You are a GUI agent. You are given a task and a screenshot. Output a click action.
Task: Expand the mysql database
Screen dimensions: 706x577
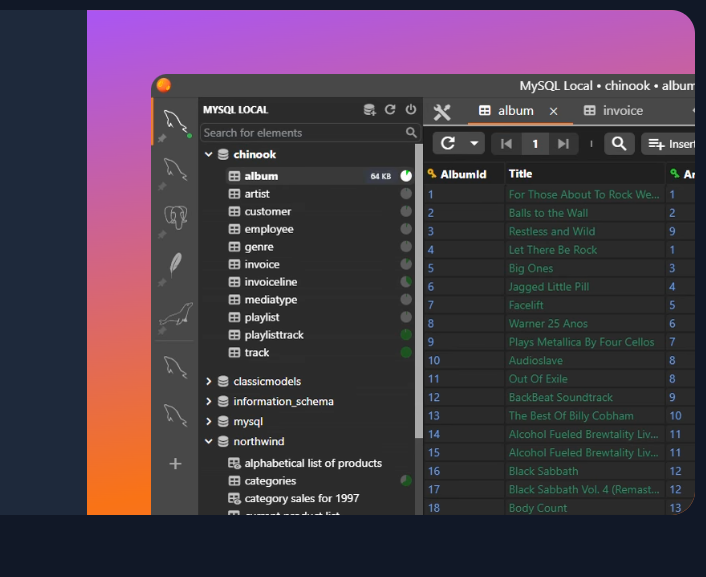pyautogui.click(x=208, y=421)
